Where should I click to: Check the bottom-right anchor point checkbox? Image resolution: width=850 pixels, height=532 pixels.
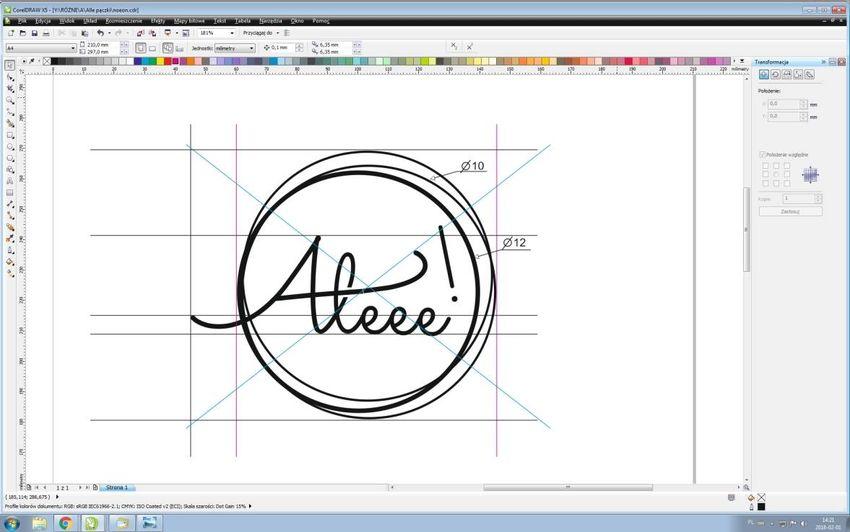(x=787, y=183)
